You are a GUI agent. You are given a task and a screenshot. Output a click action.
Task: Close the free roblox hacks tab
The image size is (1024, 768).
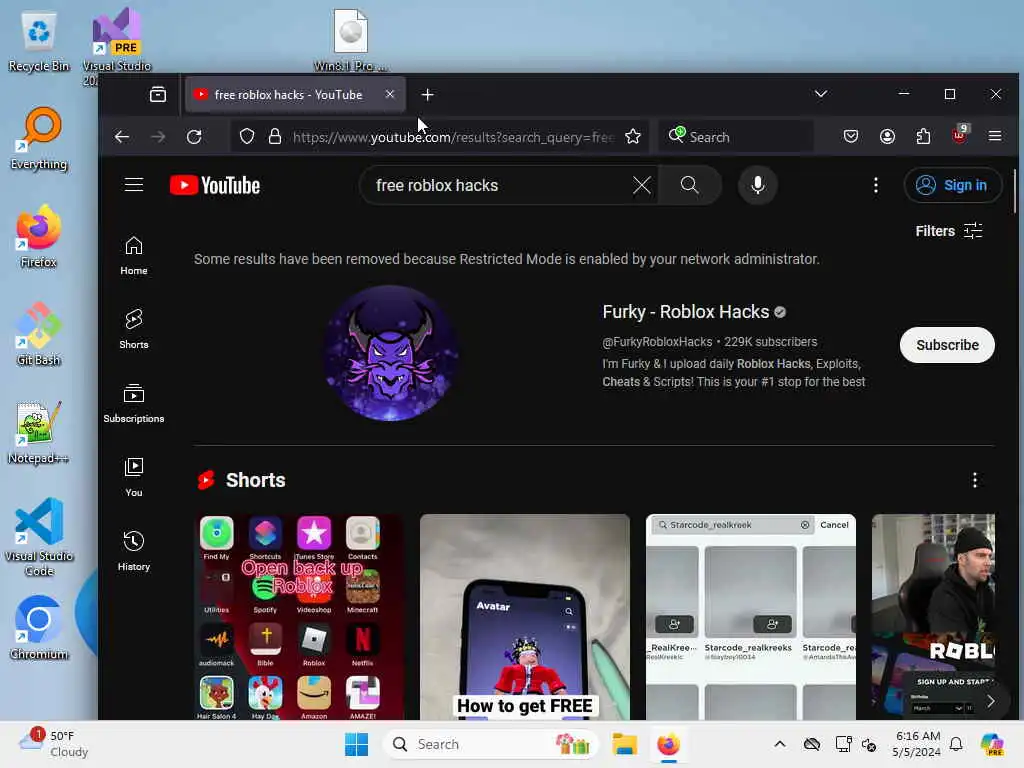click(390, 94)
